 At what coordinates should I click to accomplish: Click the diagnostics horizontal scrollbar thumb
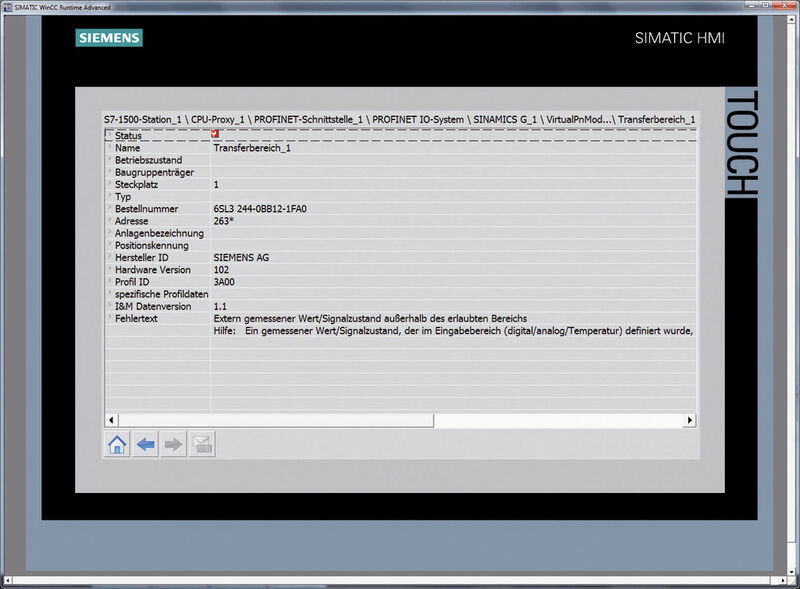276,420
